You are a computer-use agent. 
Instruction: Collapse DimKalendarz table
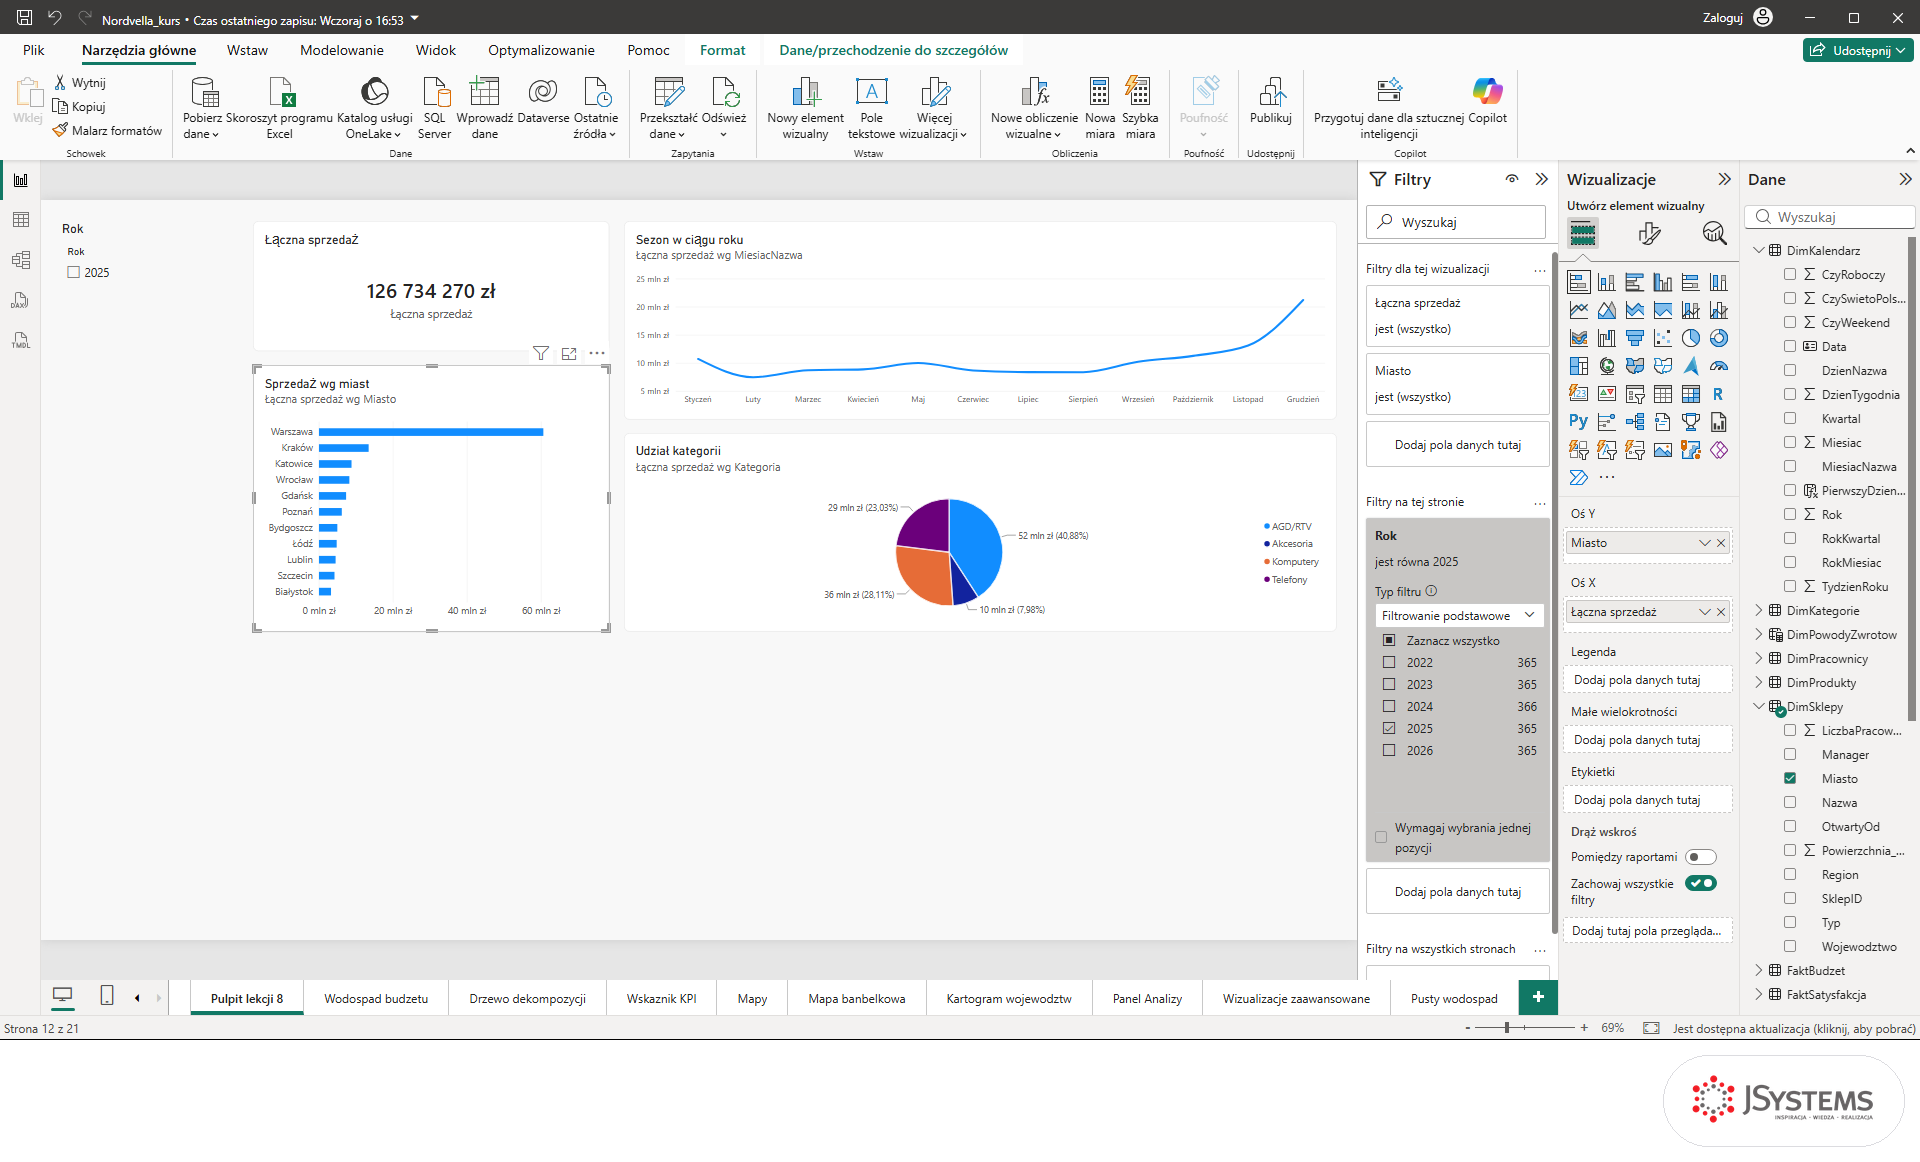[1759, 250]
